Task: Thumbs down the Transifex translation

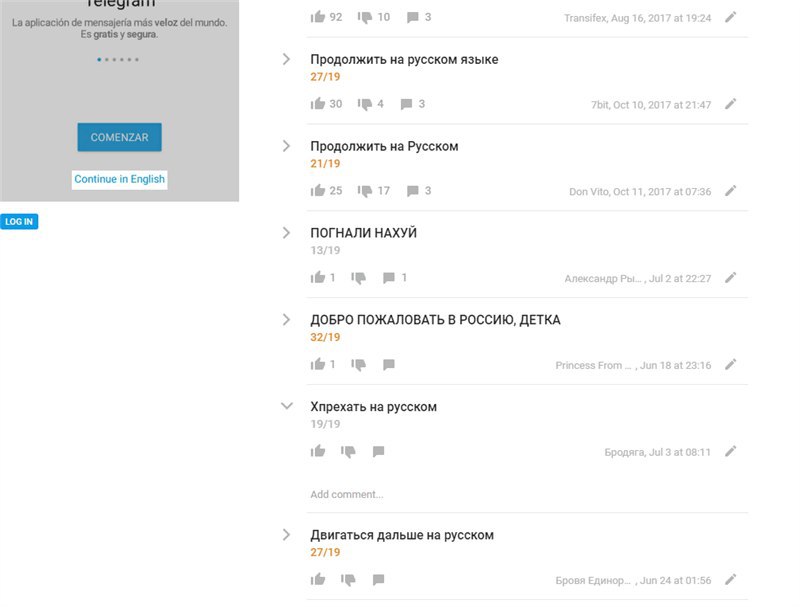Action: (365, 17)
